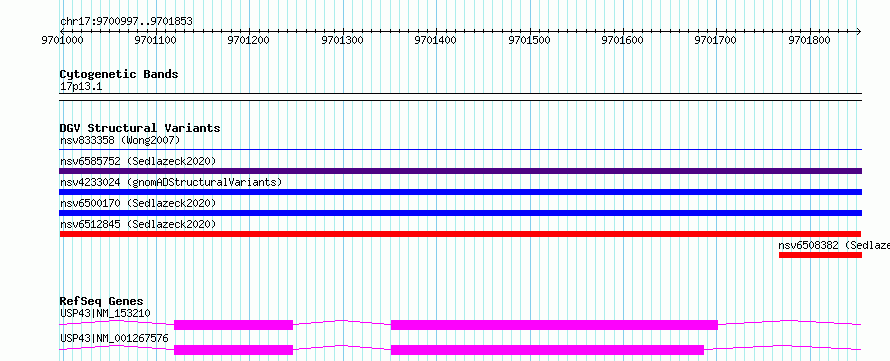Open the USP43|NM_001267576 transcript label
Image resolution: width=890 pixels, height=361 pixels.
coord(114,338)
